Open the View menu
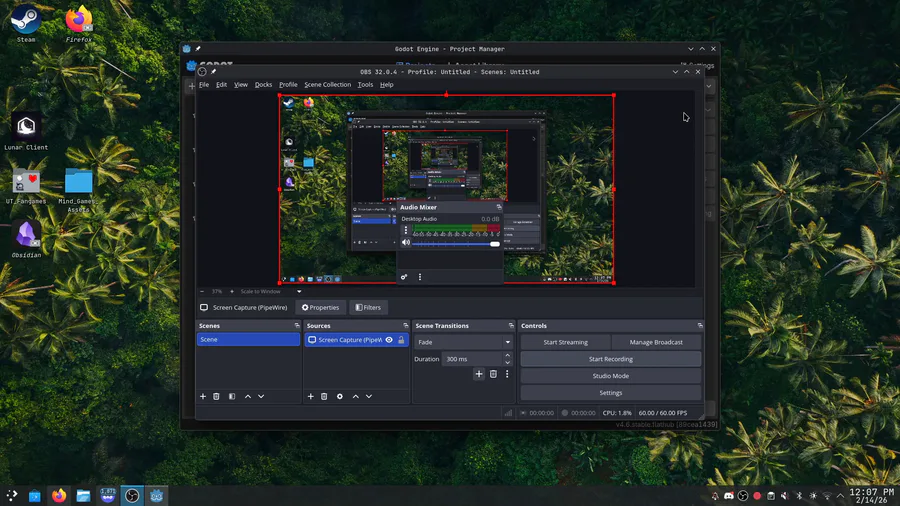The height and width of the screenshot is (506, 900). click(x=240, y=84)
